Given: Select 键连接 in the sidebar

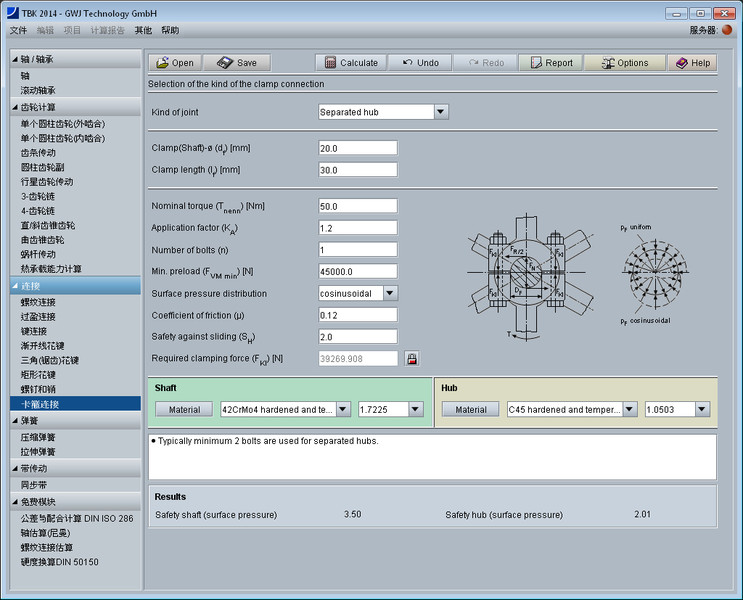Looking at the screenshot, I should (x=39, y=331).
